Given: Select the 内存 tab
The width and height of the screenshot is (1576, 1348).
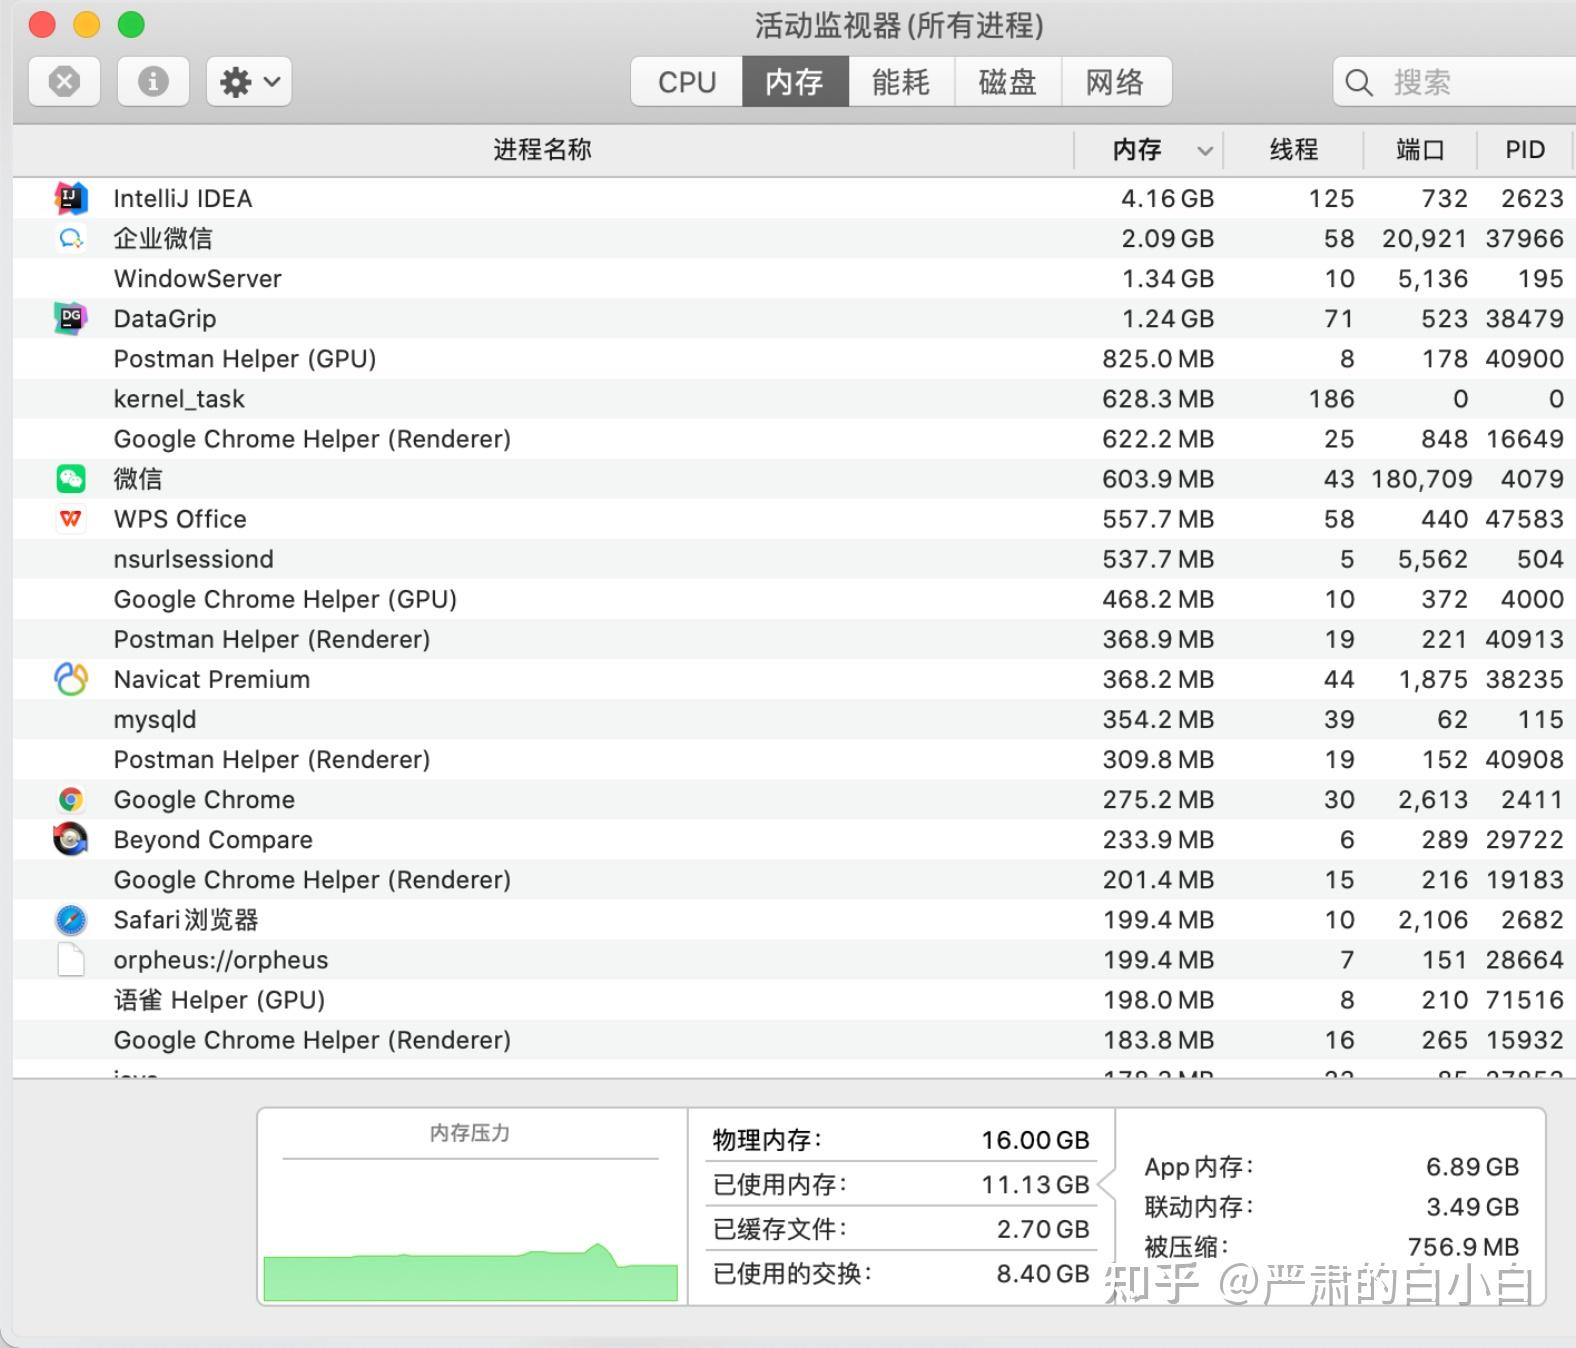Looking at the screenshot, I should (x=795, y=81).
